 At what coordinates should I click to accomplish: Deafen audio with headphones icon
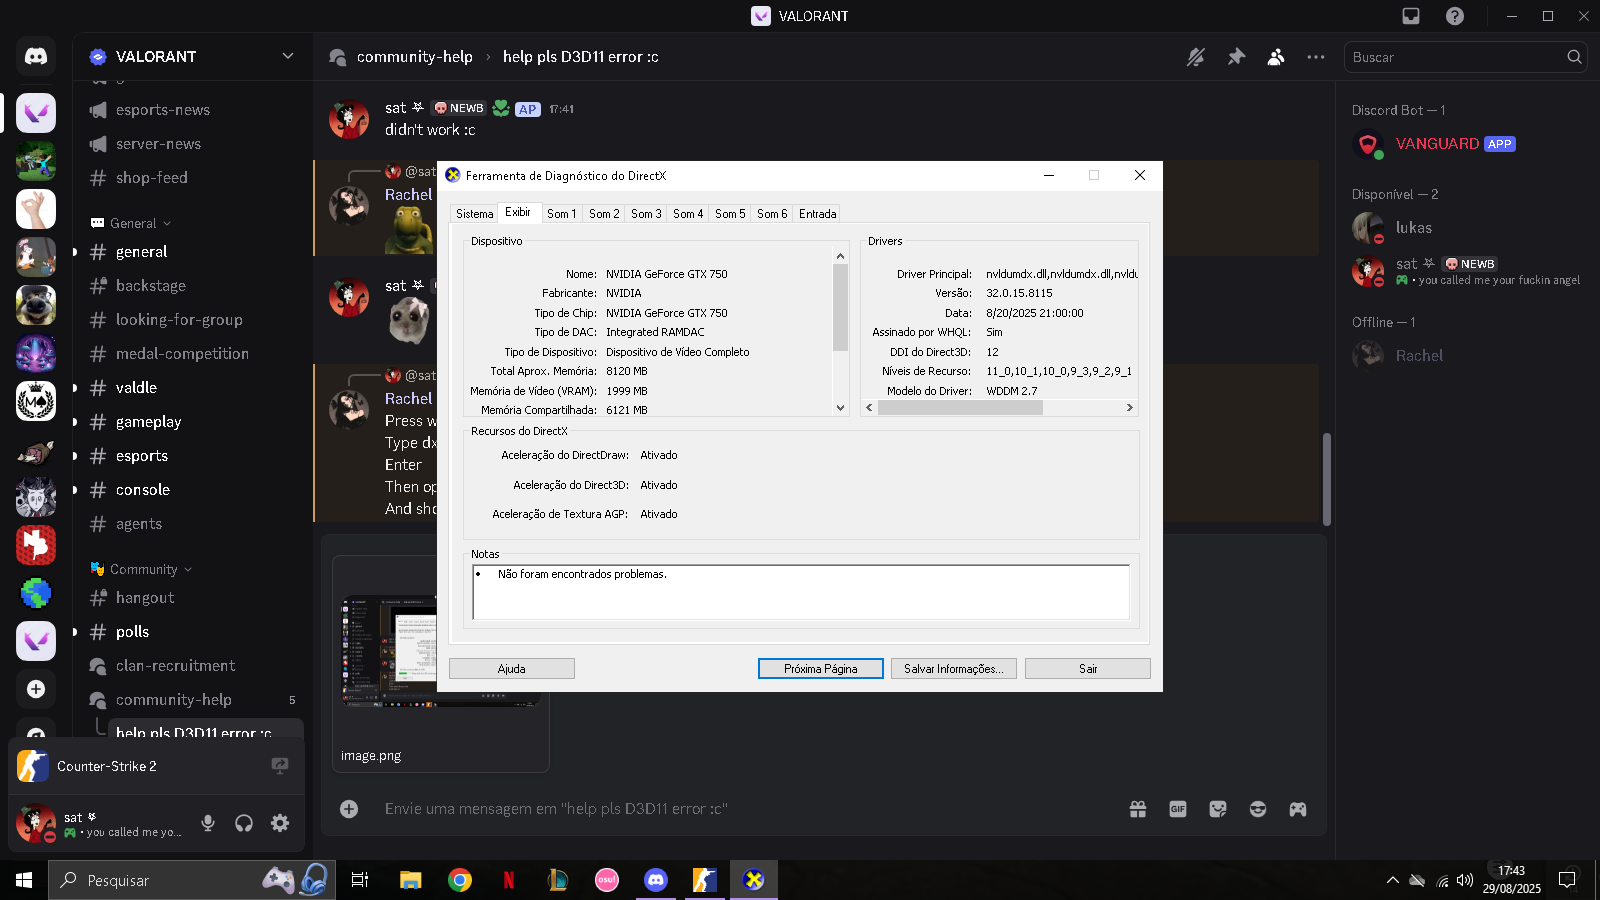244,823
